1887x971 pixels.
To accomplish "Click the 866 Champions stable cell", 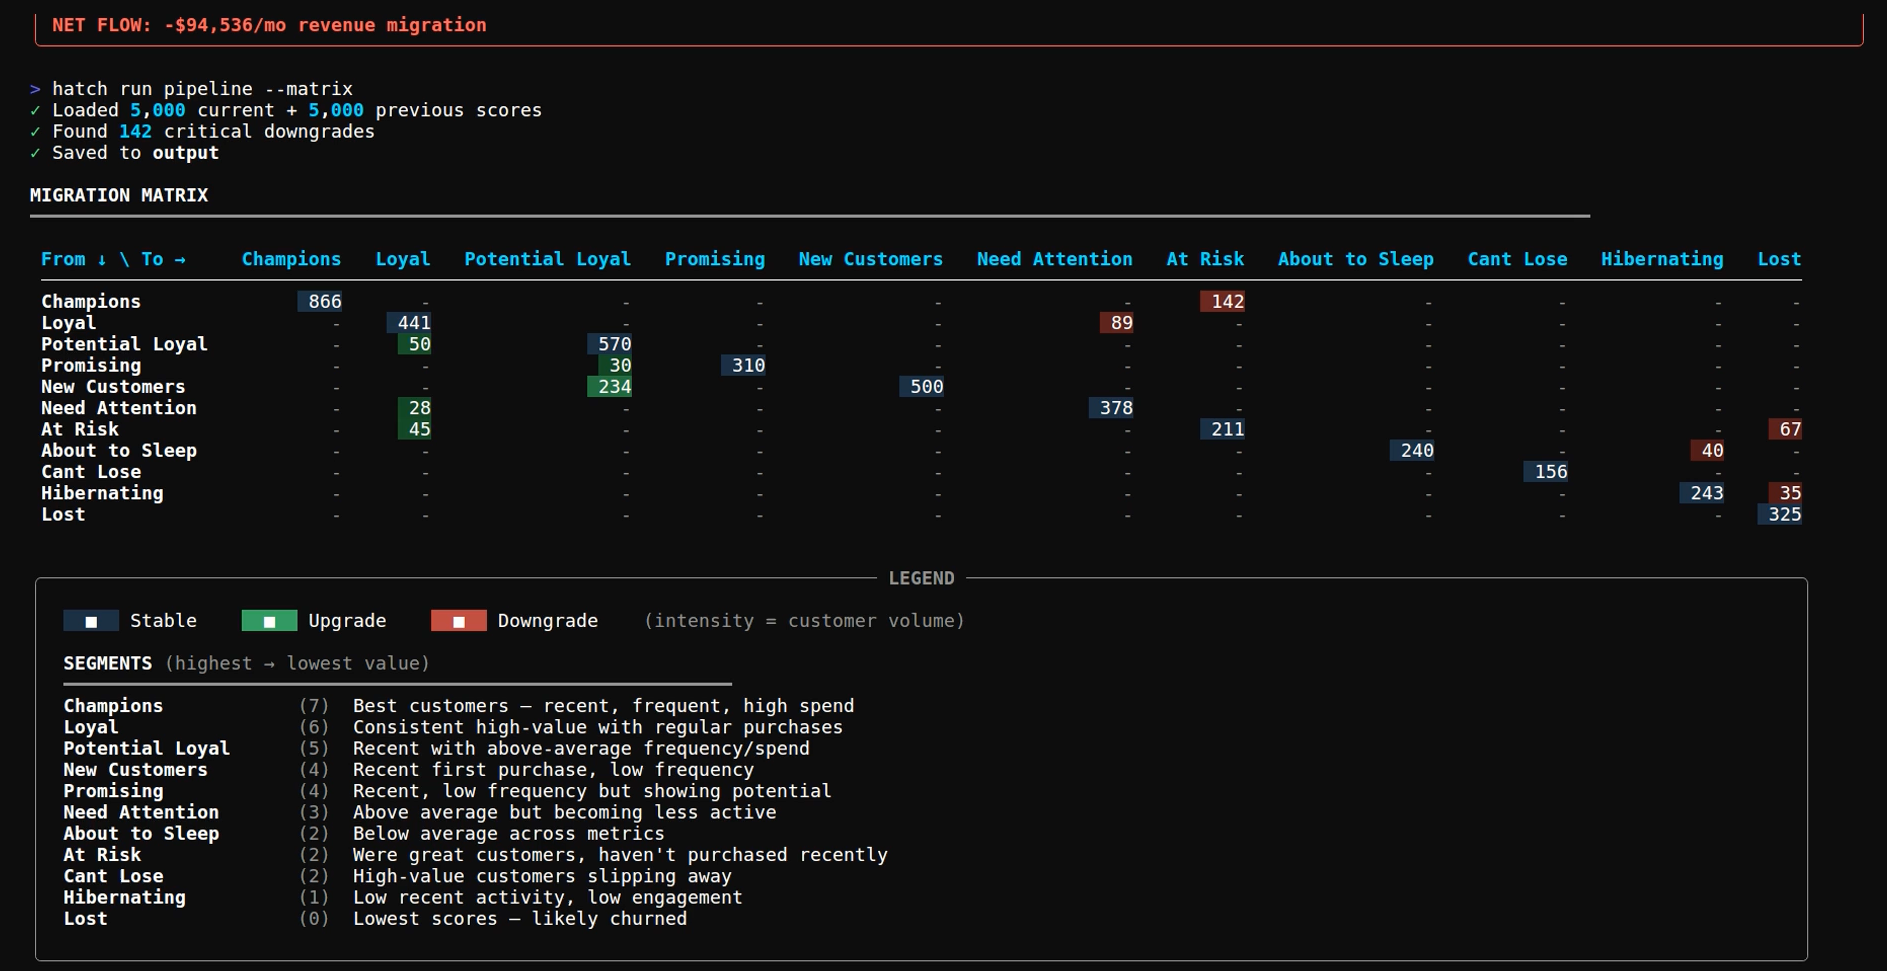I will (320, 302).
